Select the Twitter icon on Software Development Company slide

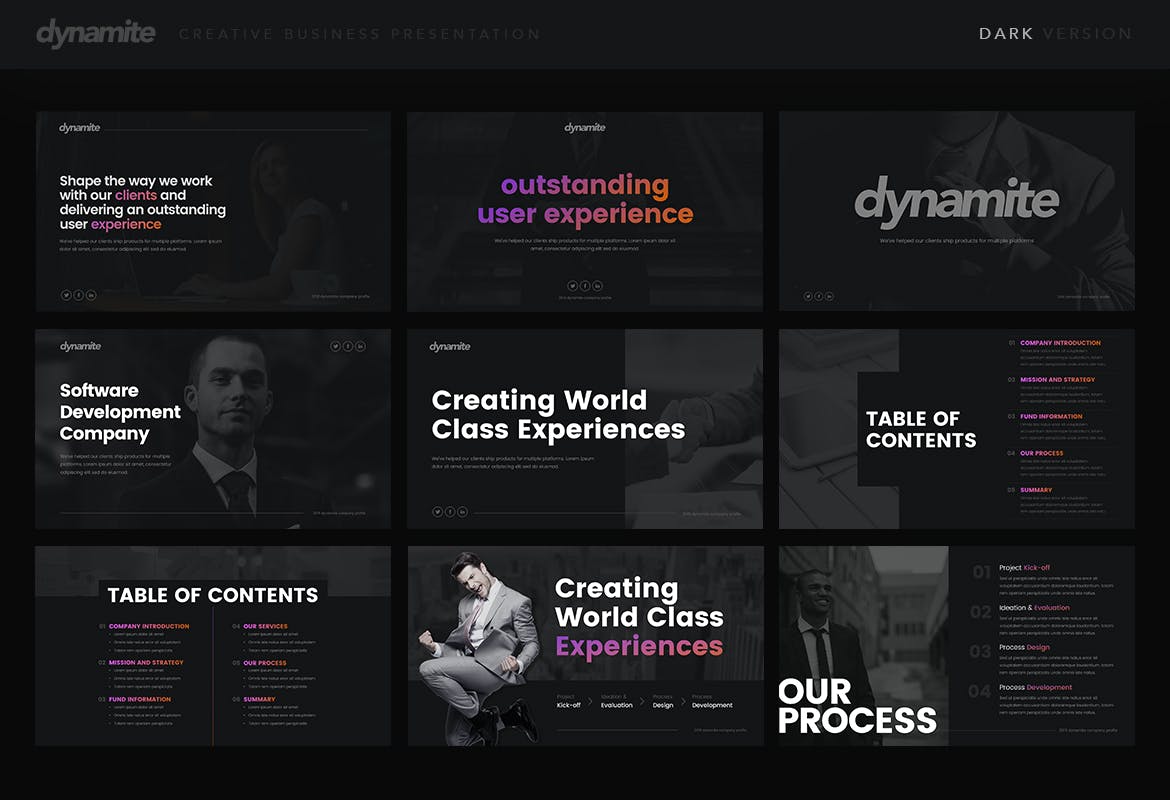(x=335, y=346)
